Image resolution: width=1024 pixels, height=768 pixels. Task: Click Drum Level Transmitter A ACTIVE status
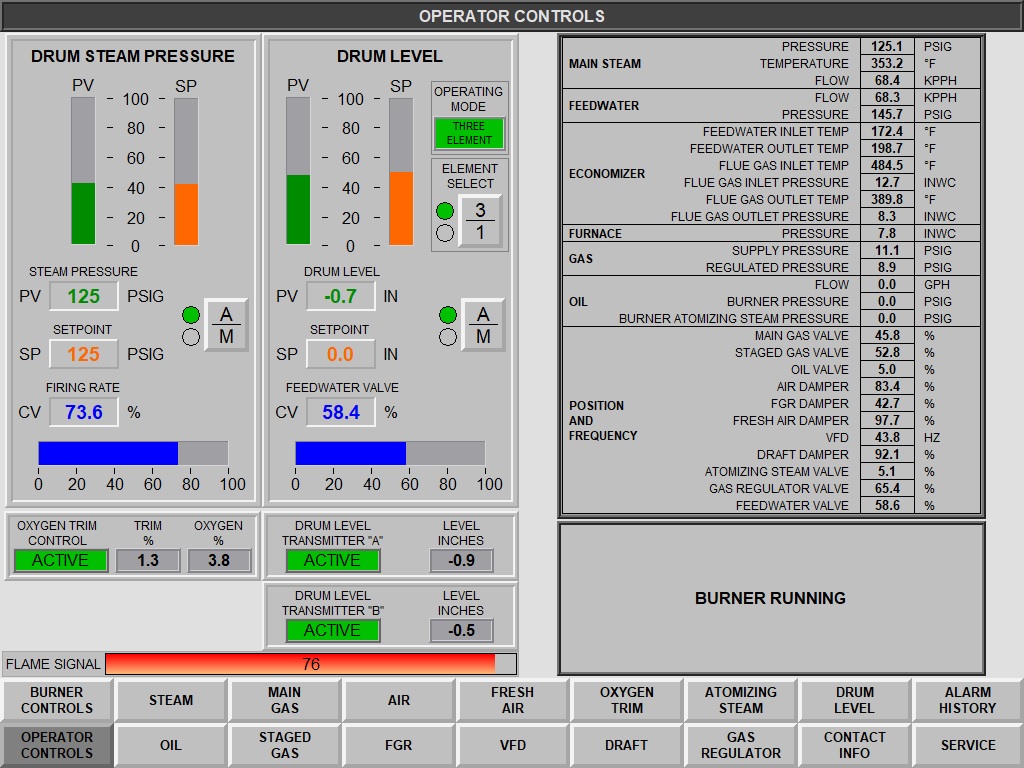[332, 560]
